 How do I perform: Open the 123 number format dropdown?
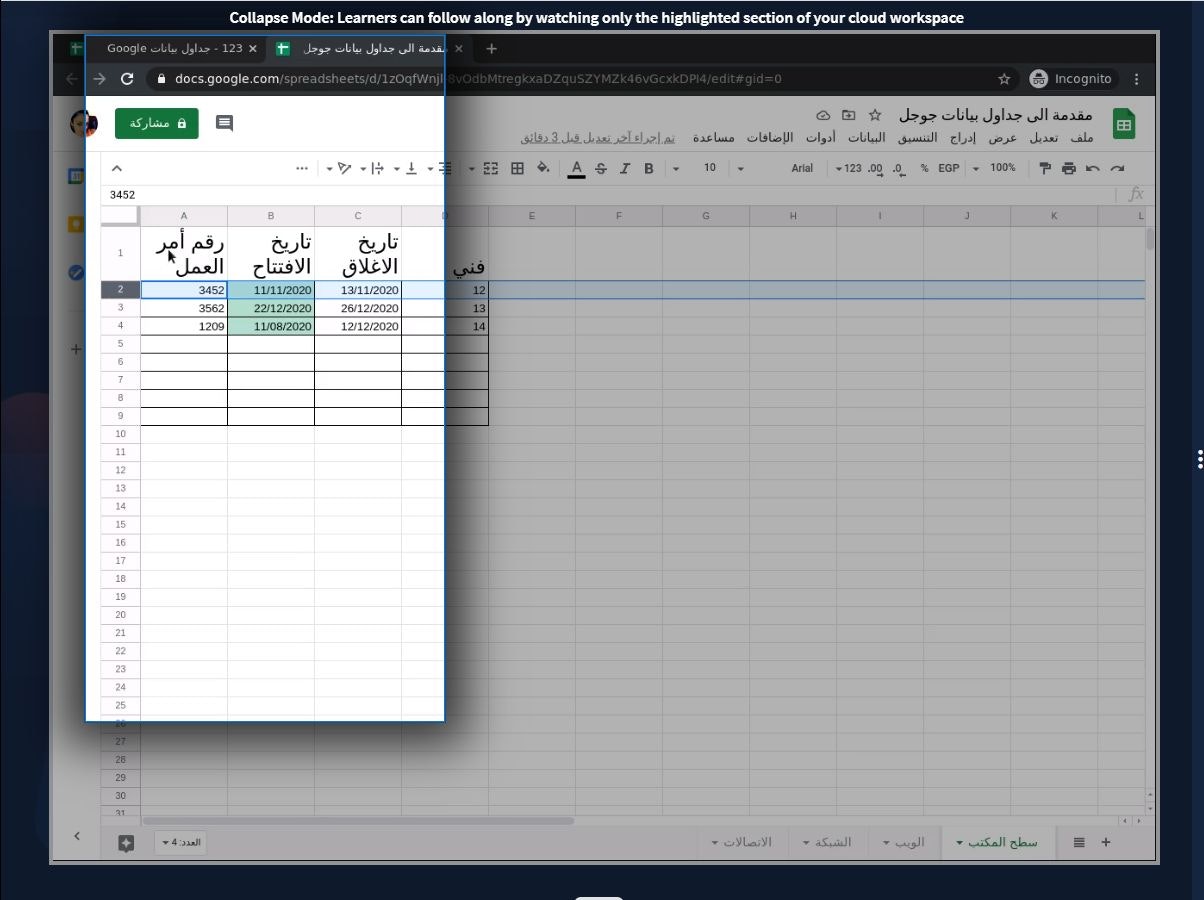tap(847, 168)
